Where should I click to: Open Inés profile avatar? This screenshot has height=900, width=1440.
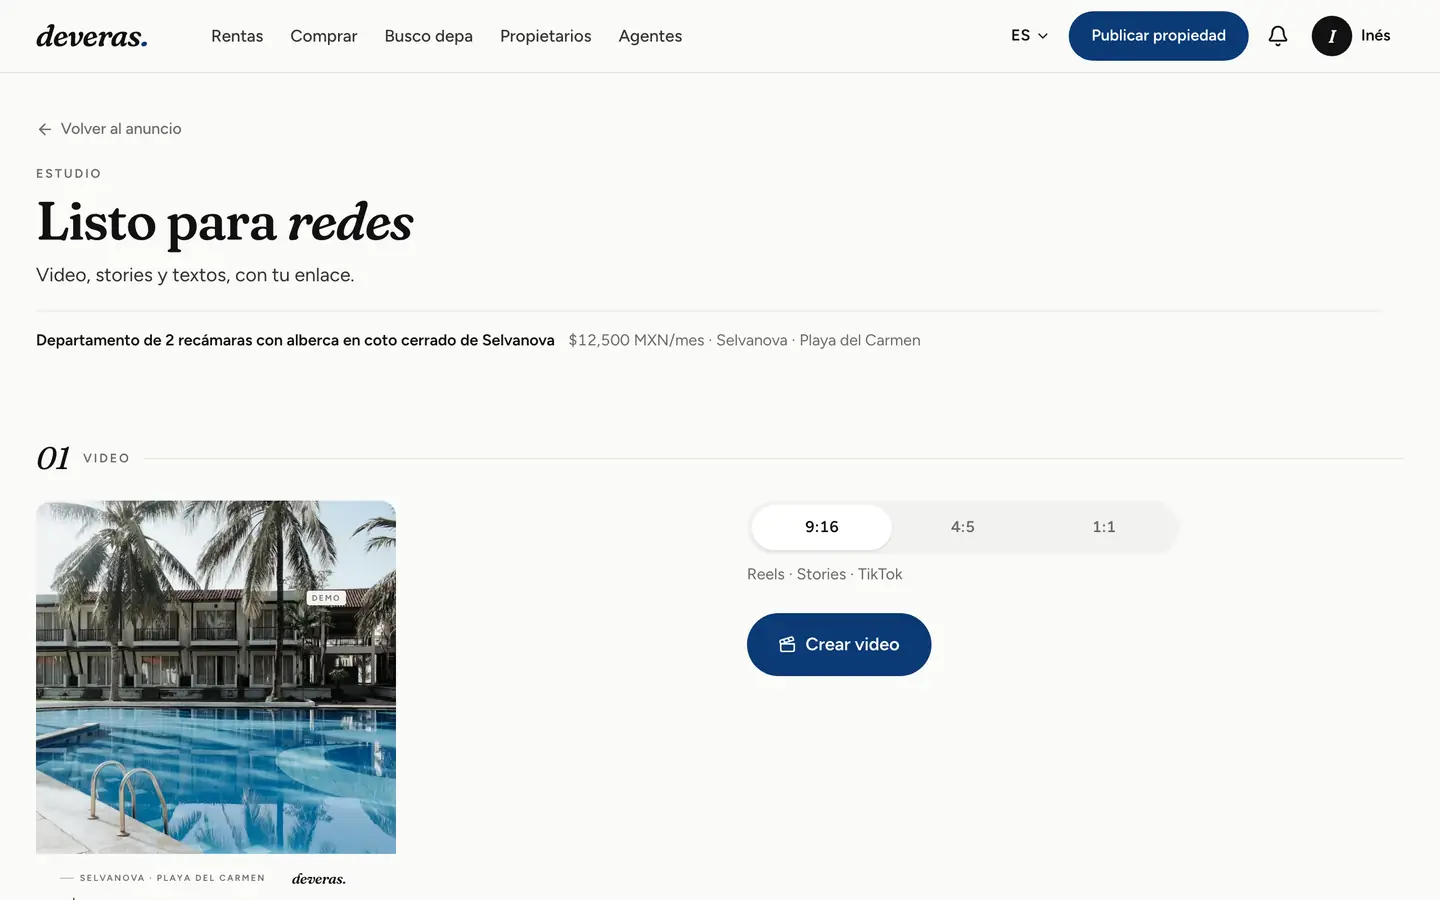point(1331,36)
